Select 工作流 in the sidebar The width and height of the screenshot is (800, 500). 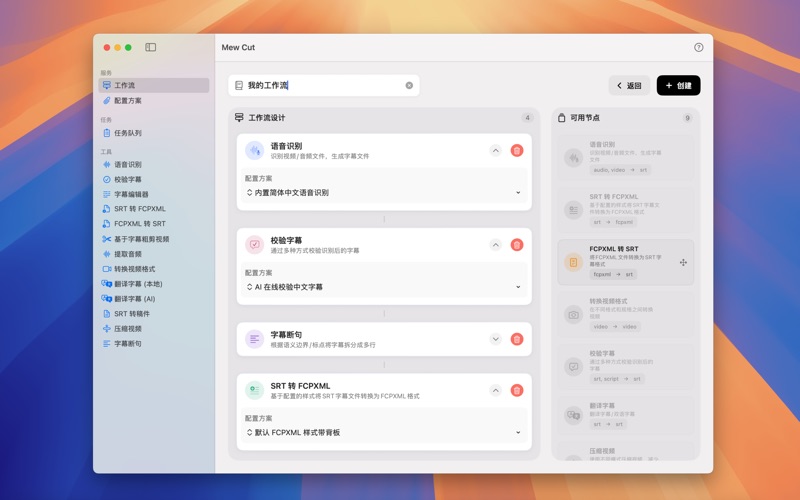(154, 85)
